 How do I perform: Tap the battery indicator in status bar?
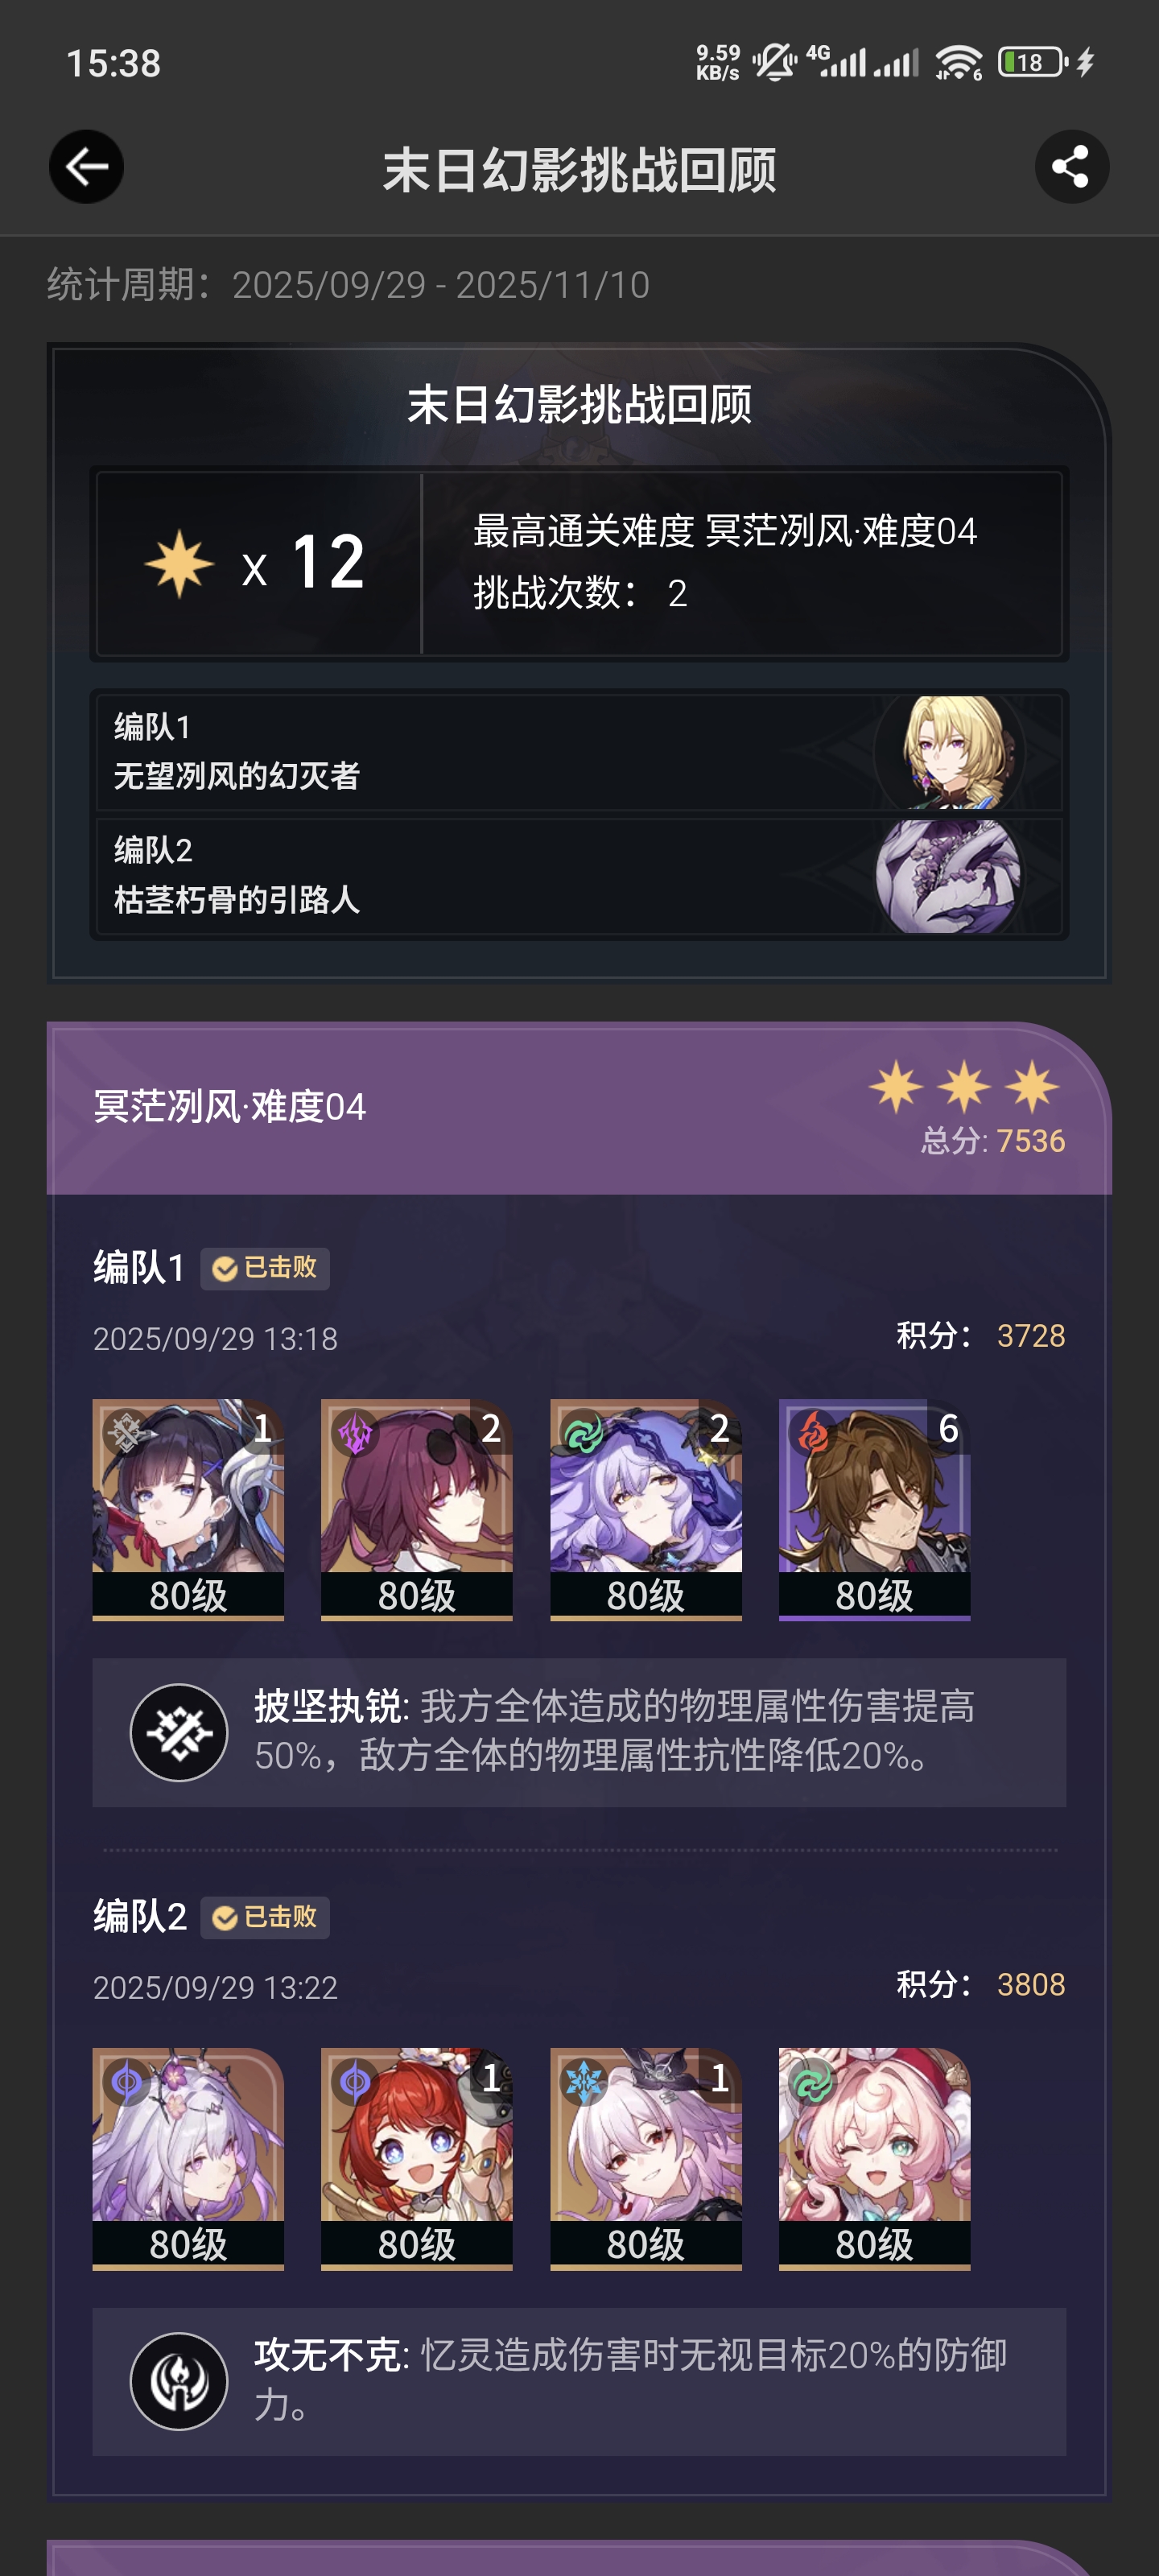[1033, 63]
